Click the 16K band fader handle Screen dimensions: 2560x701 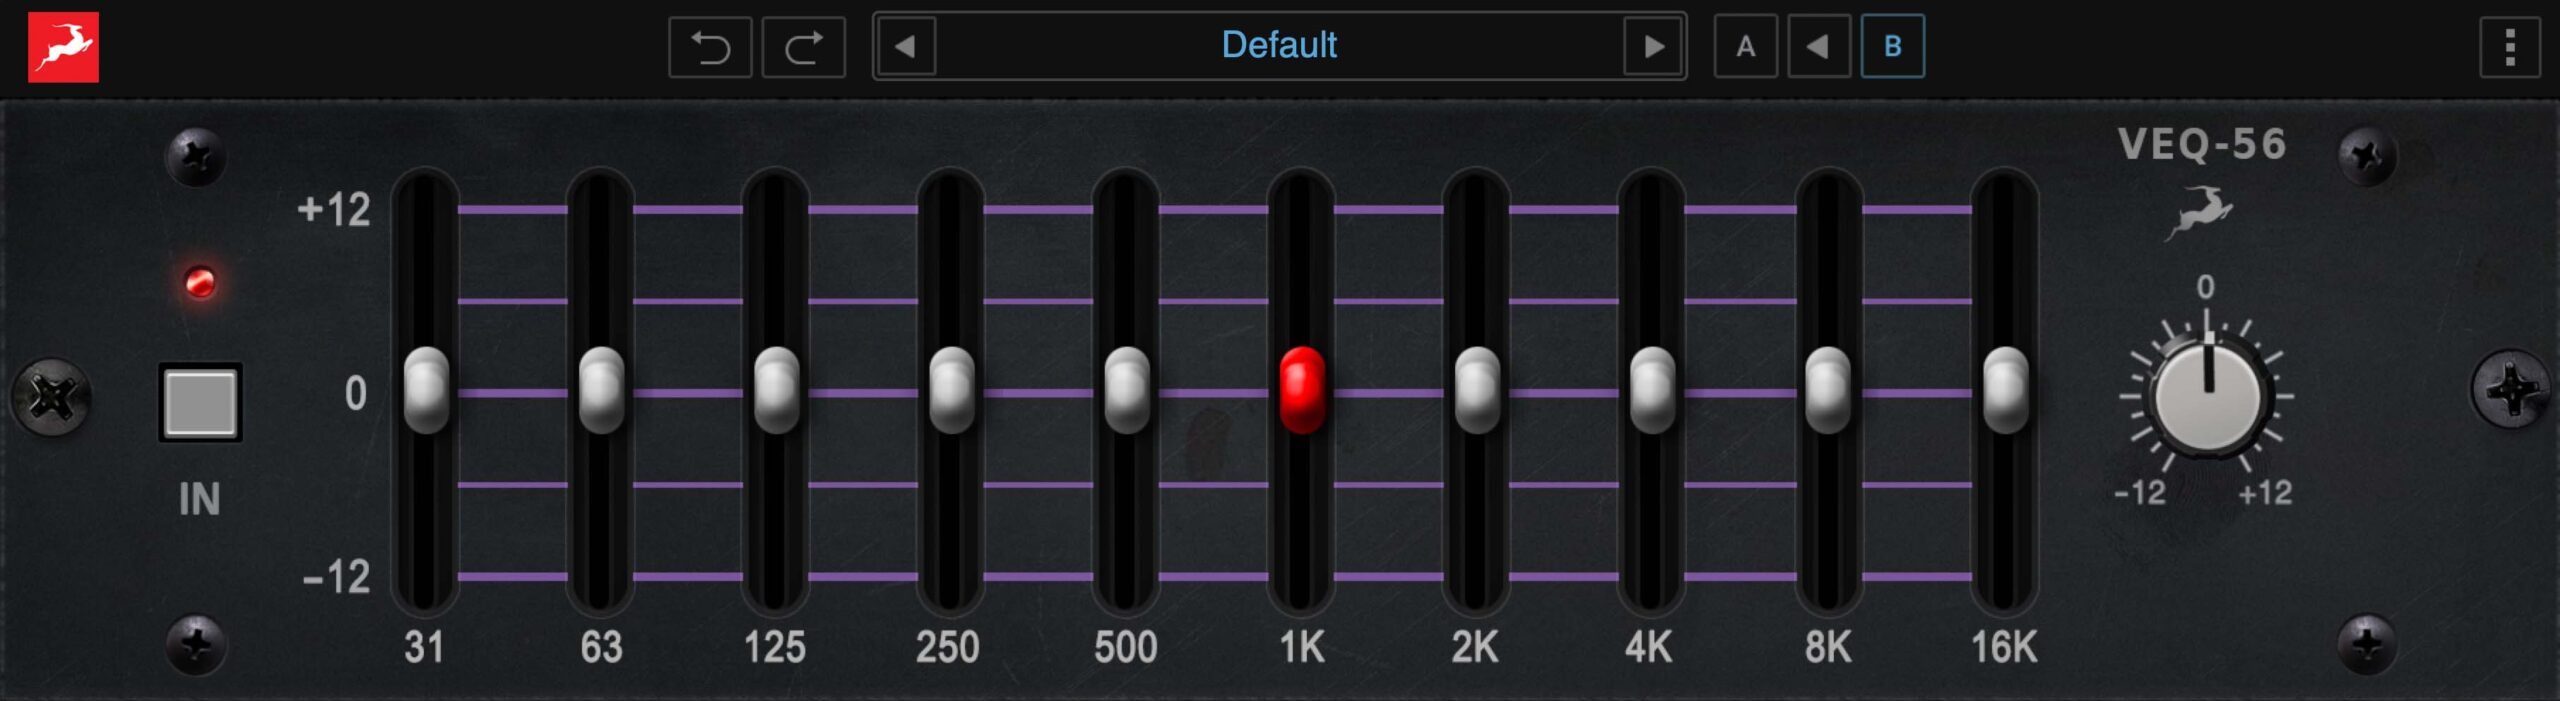pos(2005,390)
